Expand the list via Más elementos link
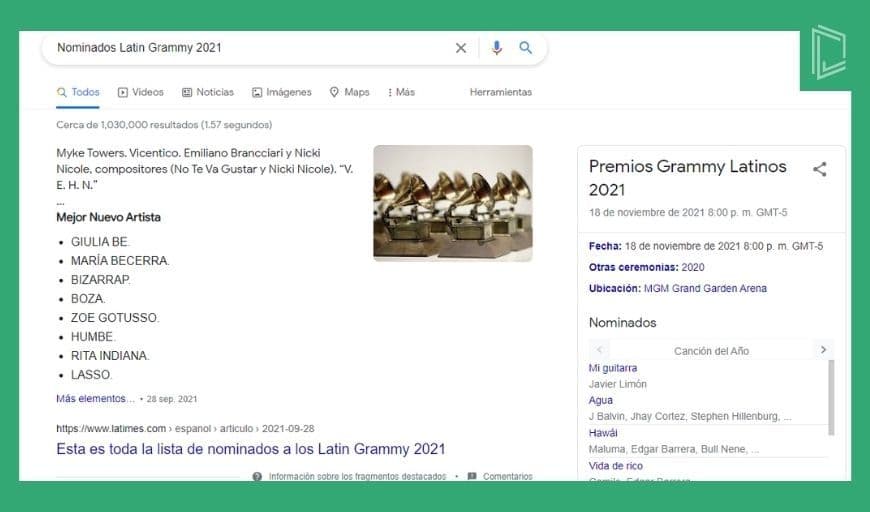The width and height of the screenshot is (870, 512). pos(95,398)
